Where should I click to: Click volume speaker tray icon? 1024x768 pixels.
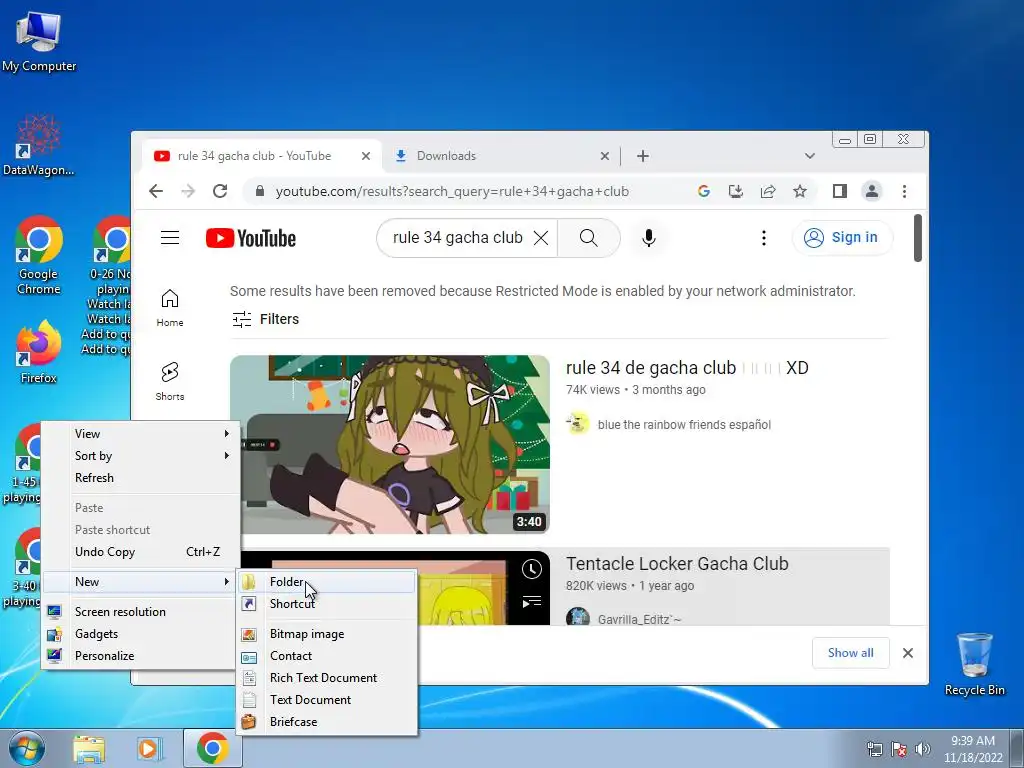click(922, 749)
